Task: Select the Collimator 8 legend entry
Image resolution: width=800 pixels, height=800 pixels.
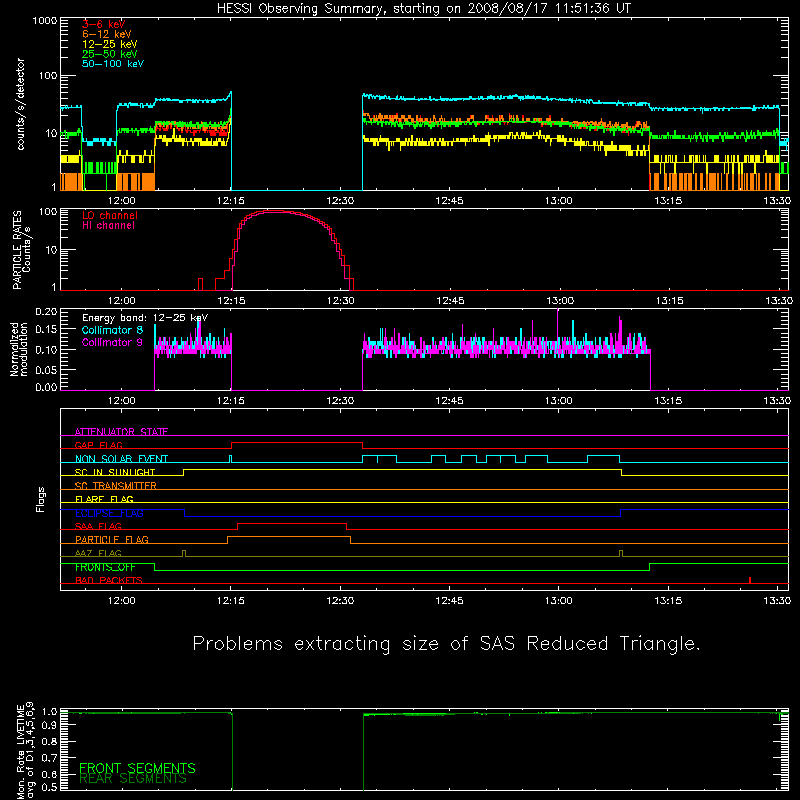Action: (x=112, y=330)
